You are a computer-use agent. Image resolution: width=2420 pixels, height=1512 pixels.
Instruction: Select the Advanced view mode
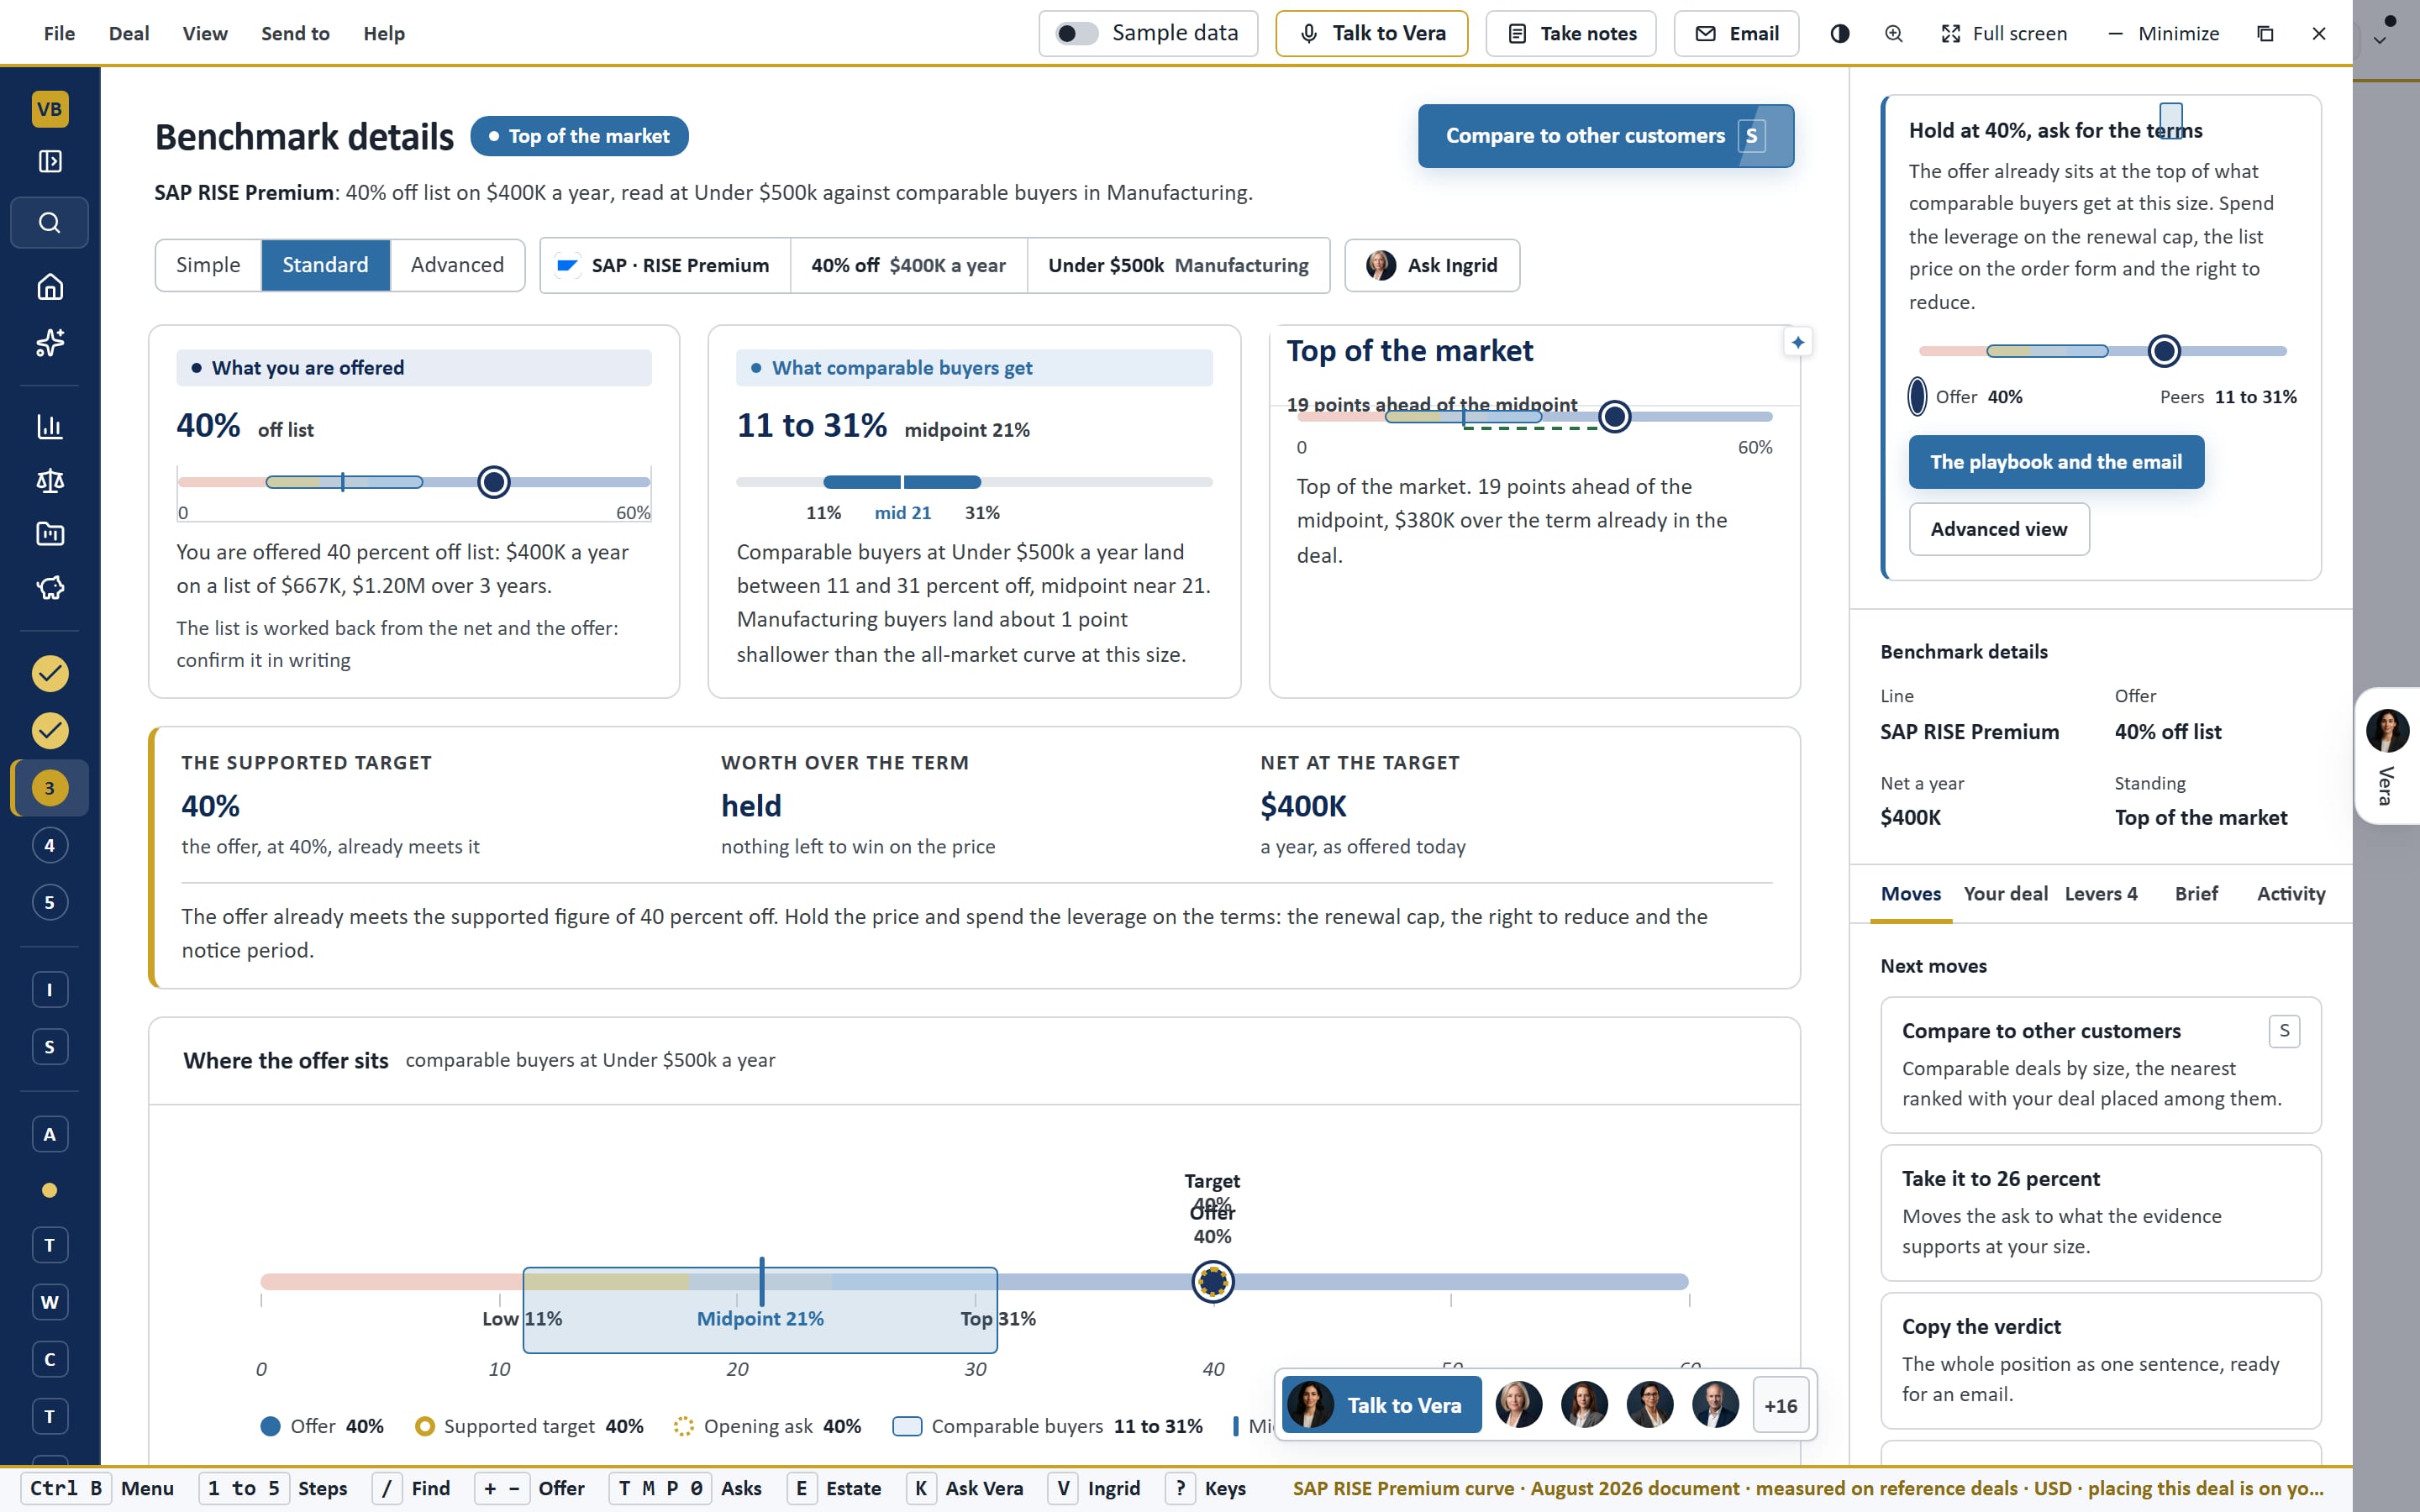tap(457, 265)
